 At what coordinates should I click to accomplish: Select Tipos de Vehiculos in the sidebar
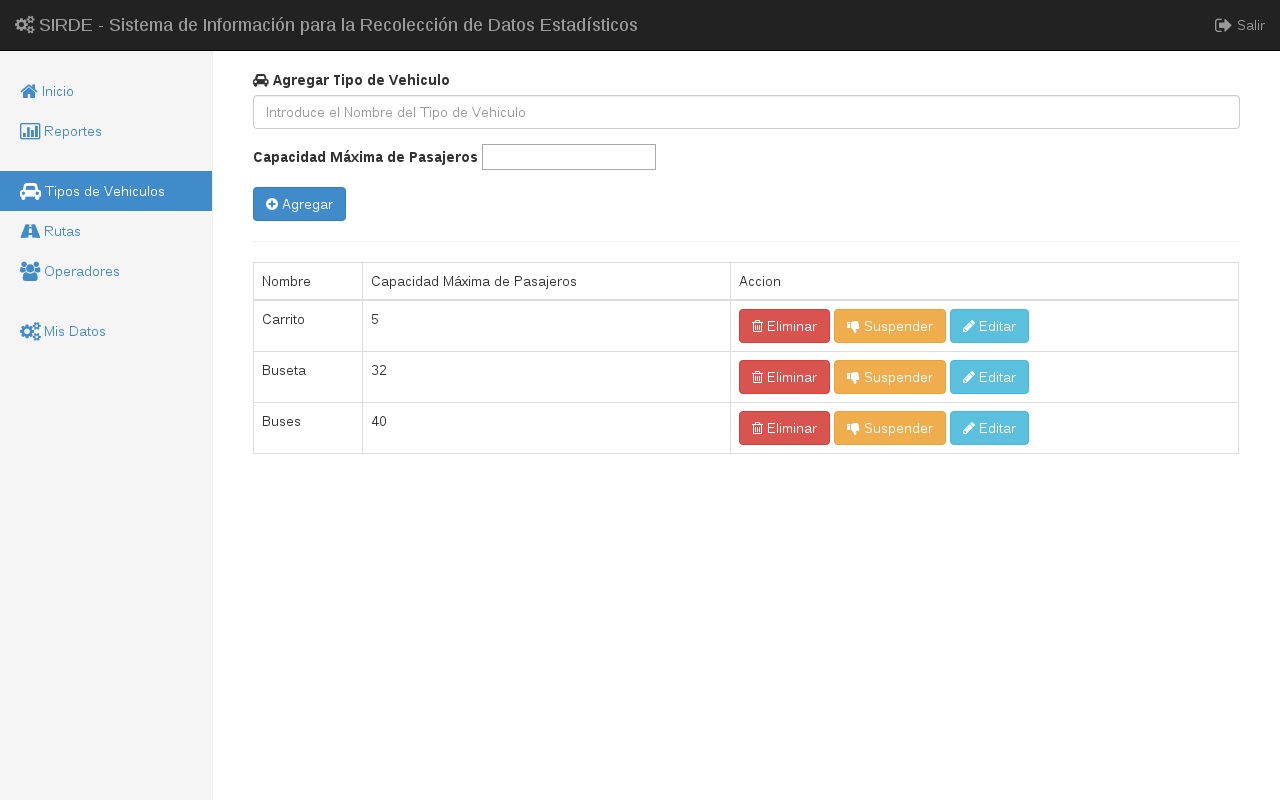point(106,191)
